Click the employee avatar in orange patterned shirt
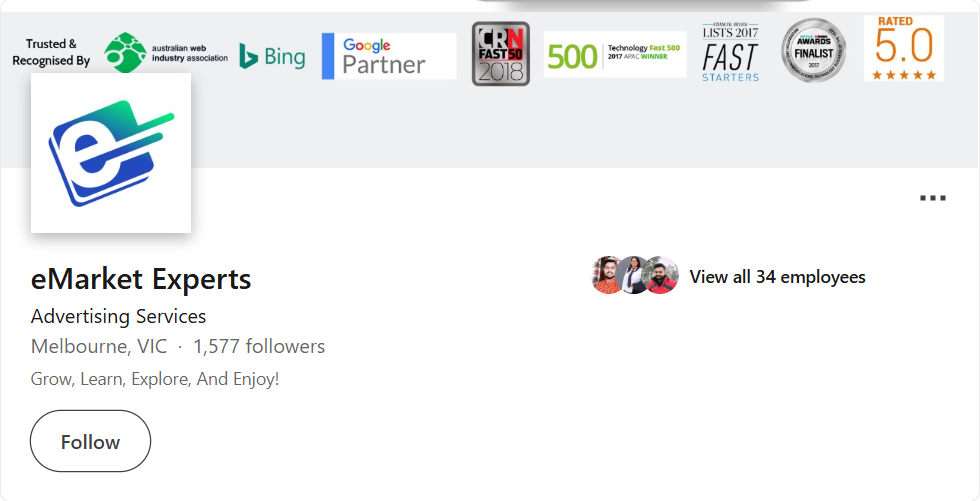Screen dimensions: 980x501 click(x=608, y=275)
